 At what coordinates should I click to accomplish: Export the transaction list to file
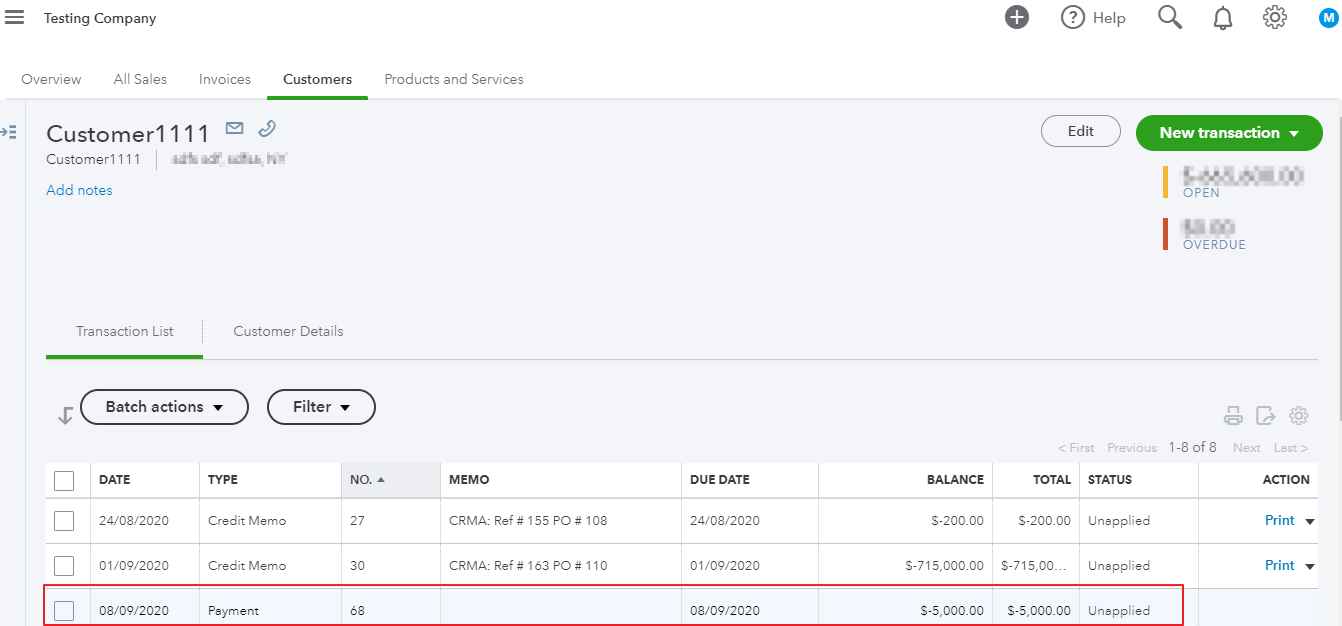pos(1266,416)
